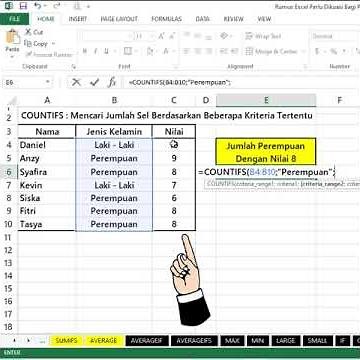This screenshot has width=360, height=360.
Task: Open the LARGE sheet tab
Action: [286, 341]
